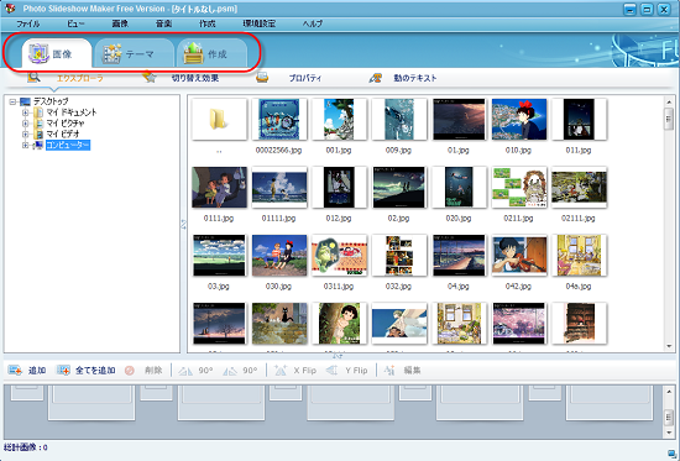Click the プロパティ icon
The width and height of the screenshot is (680, 461).
pyautogui.click(x=262, y=78)
